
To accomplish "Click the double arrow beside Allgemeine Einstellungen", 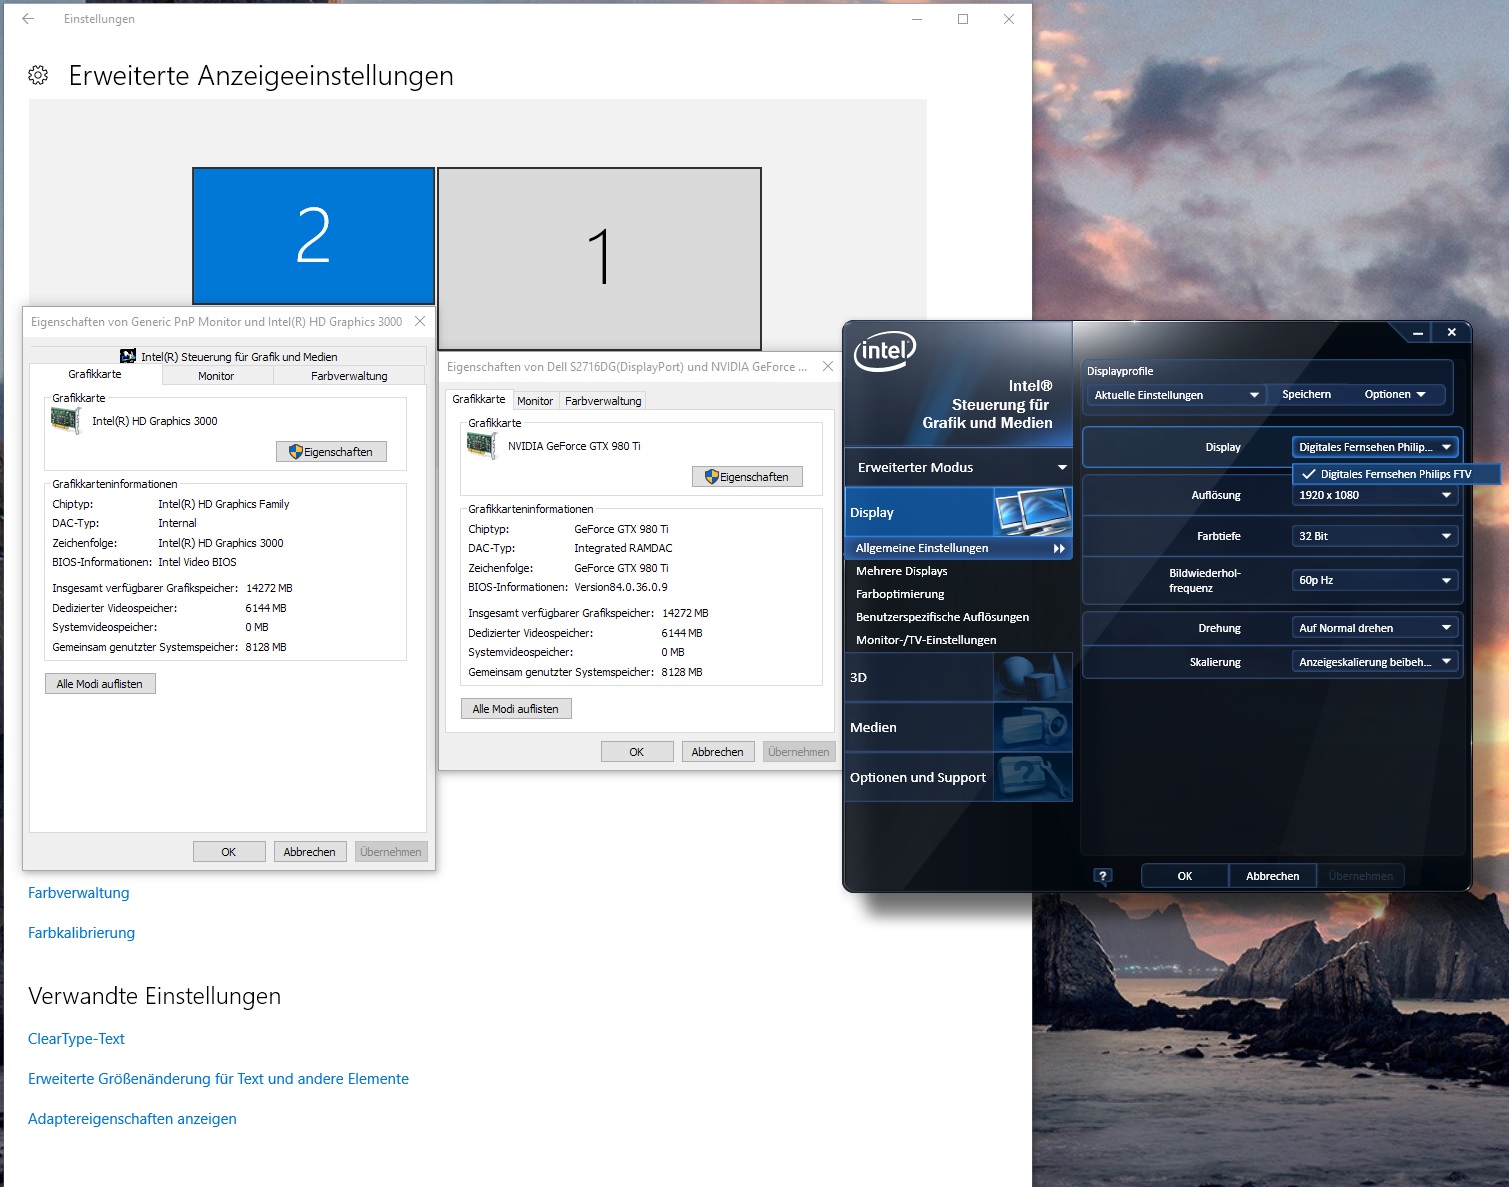I will tap(1059, 548).
